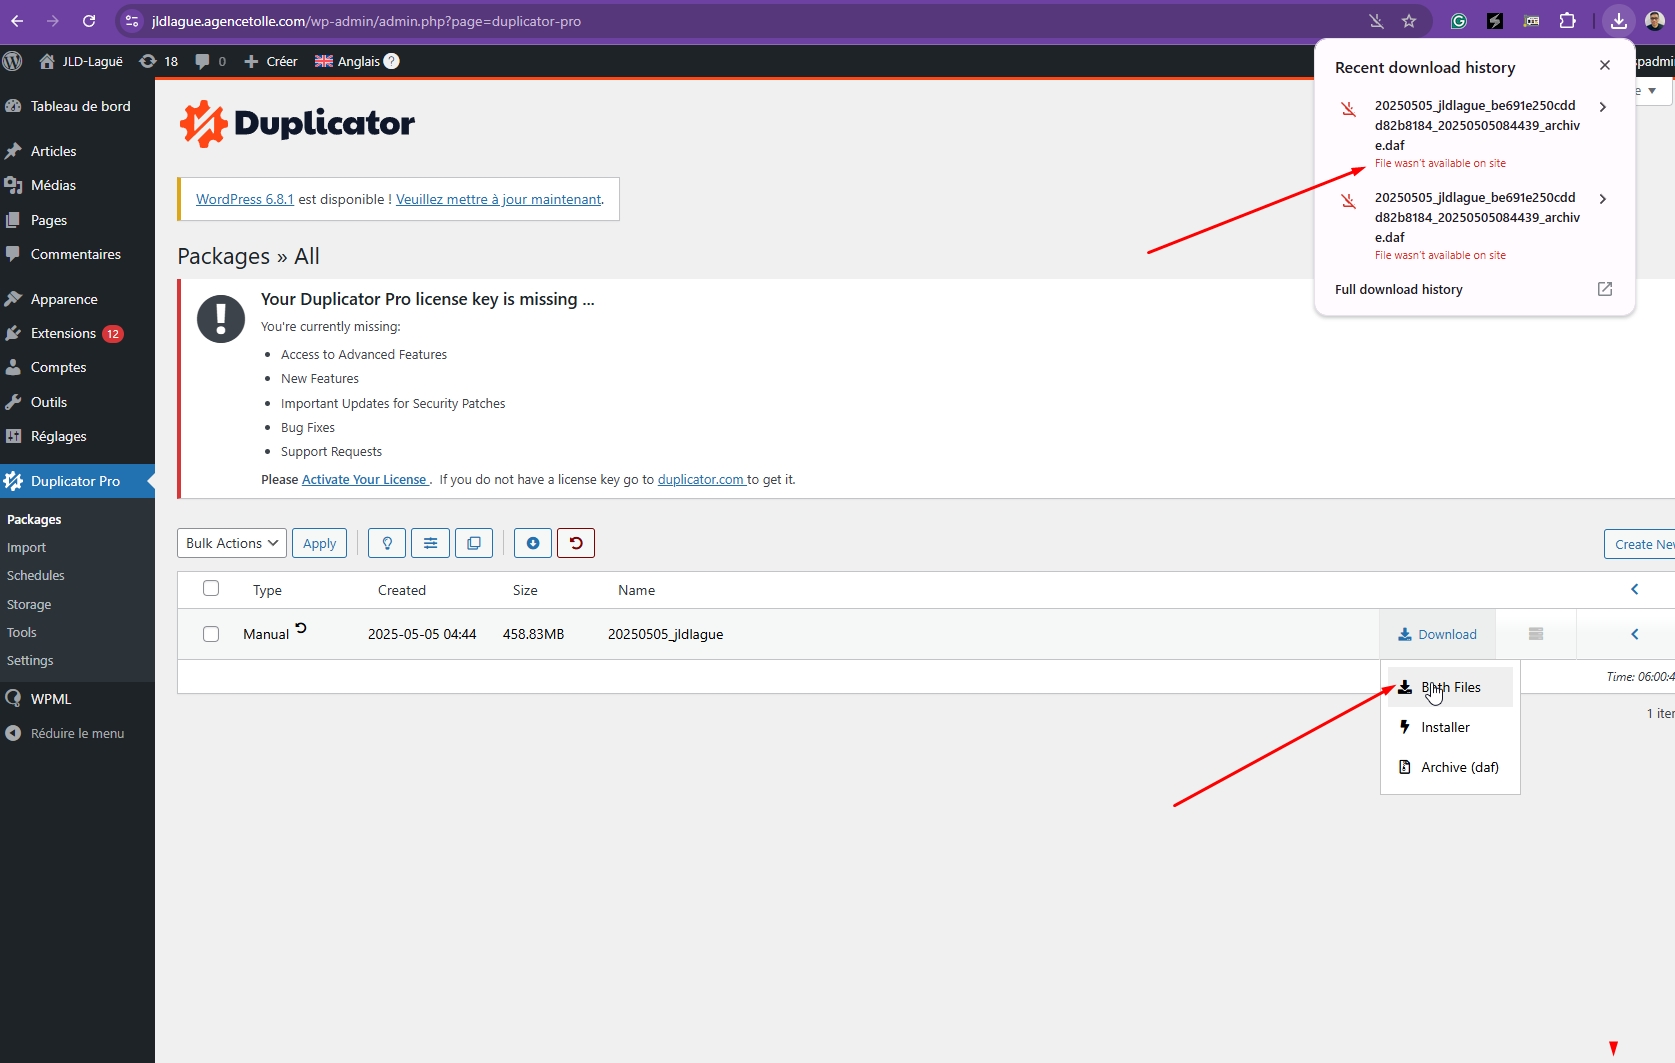Expand second failed download chevron

[1603, 199]
